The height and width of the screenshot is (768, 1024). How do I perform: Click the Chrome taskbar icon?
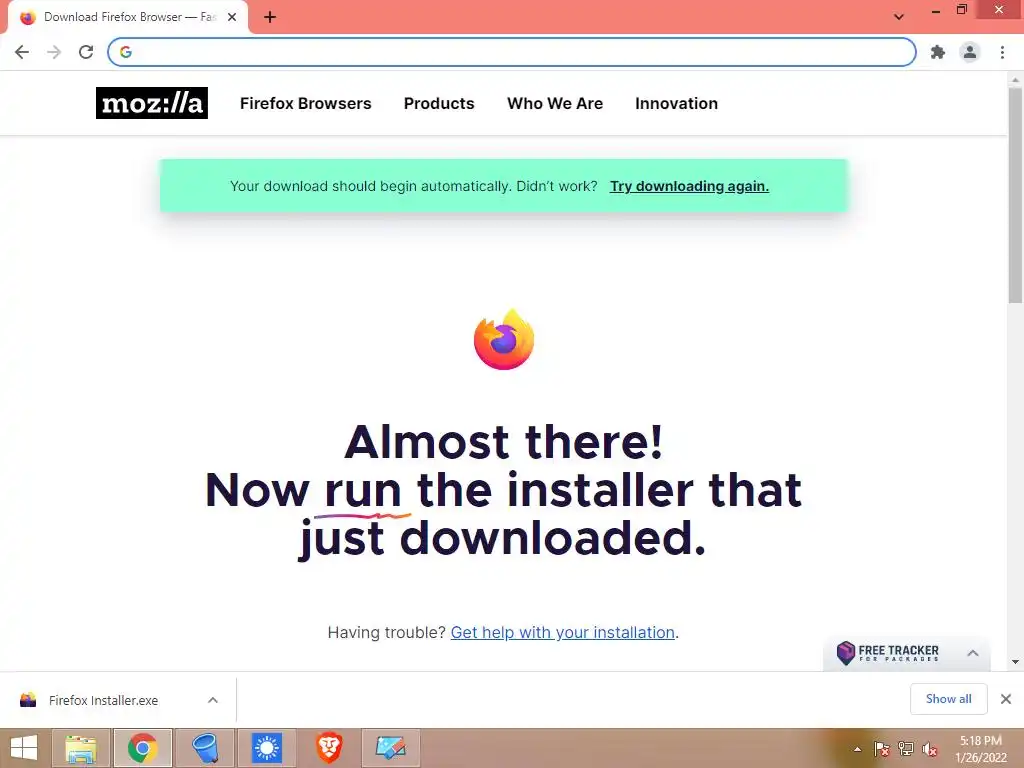click(x=143, y=748)
